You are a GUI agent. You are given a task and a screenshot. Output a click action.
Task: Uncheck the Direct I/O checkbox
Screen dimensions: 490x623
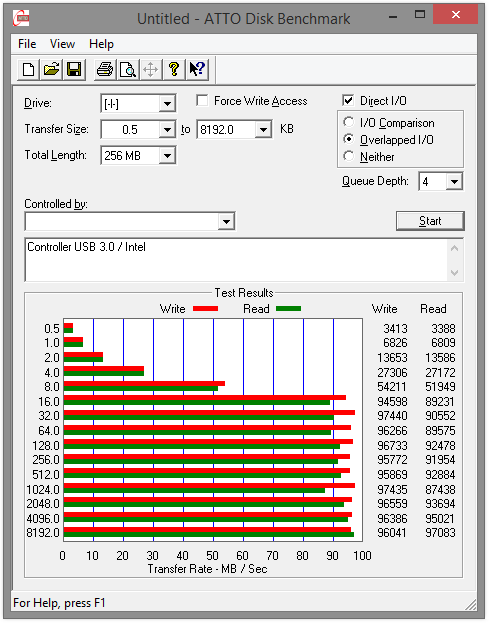pyautogui.click(x=348, y=101)
